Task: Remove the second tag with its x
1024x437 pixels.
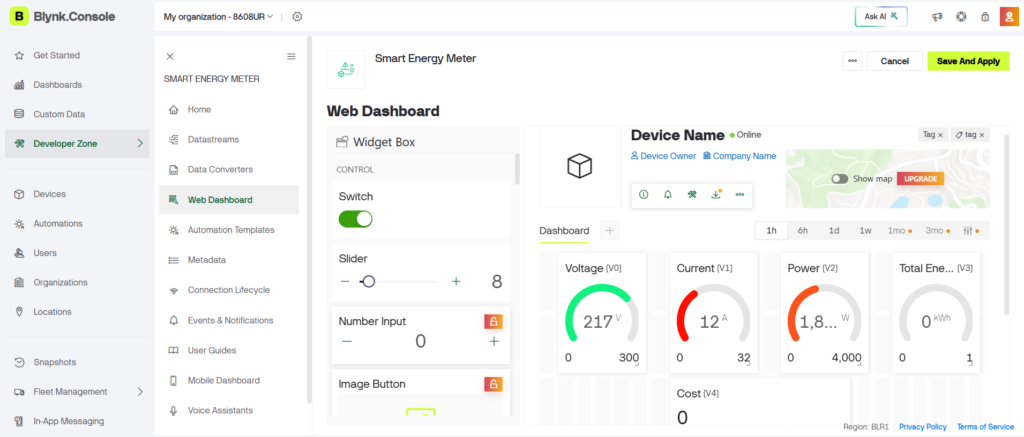Action: tap(982, 135)
